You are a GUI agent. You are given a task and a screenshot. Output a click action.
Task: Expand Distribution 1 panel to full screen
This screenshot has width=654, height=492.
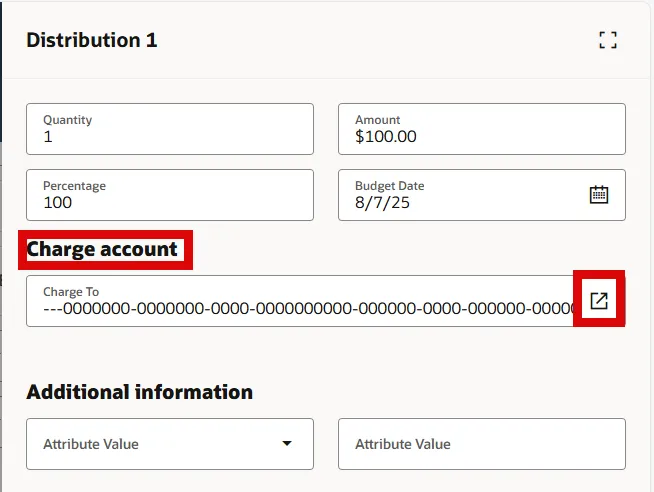click(x=607, y=40)
